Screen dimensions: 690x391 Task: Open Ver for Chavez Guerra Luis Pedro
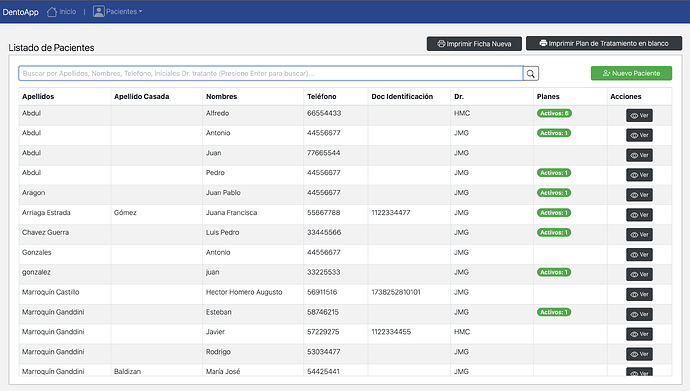(x=639, y=234)
